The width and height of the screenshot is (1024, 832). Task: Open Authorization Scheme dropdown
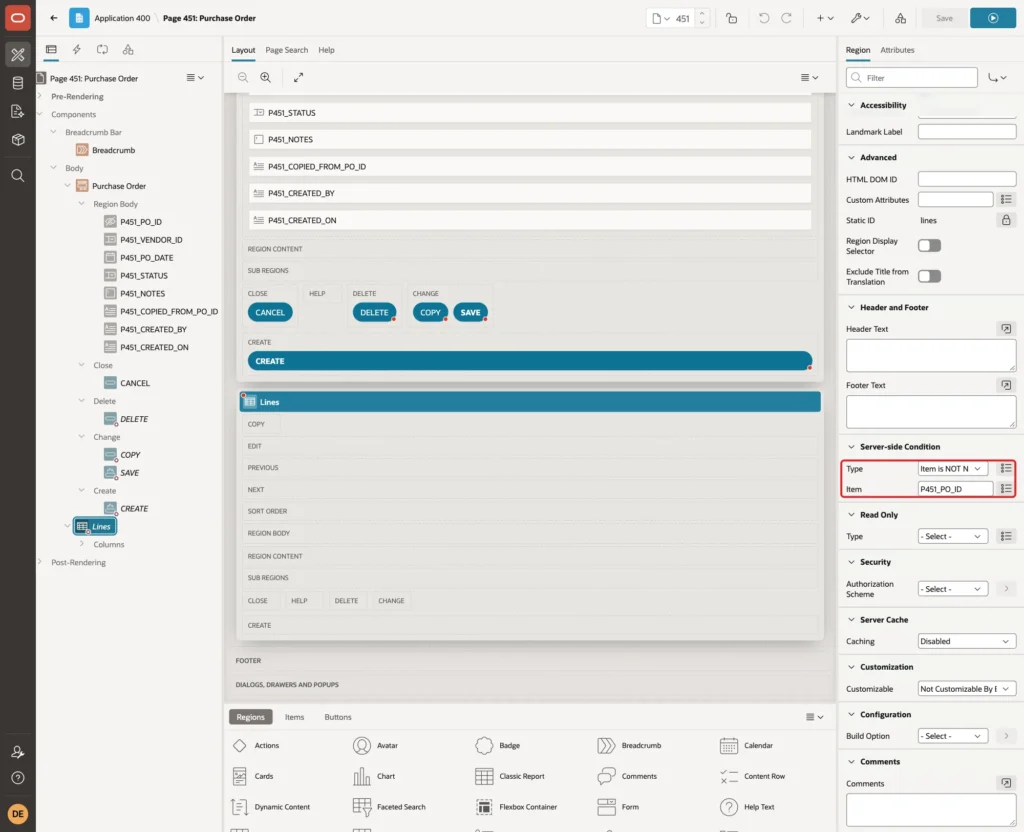tap(952, 589)
